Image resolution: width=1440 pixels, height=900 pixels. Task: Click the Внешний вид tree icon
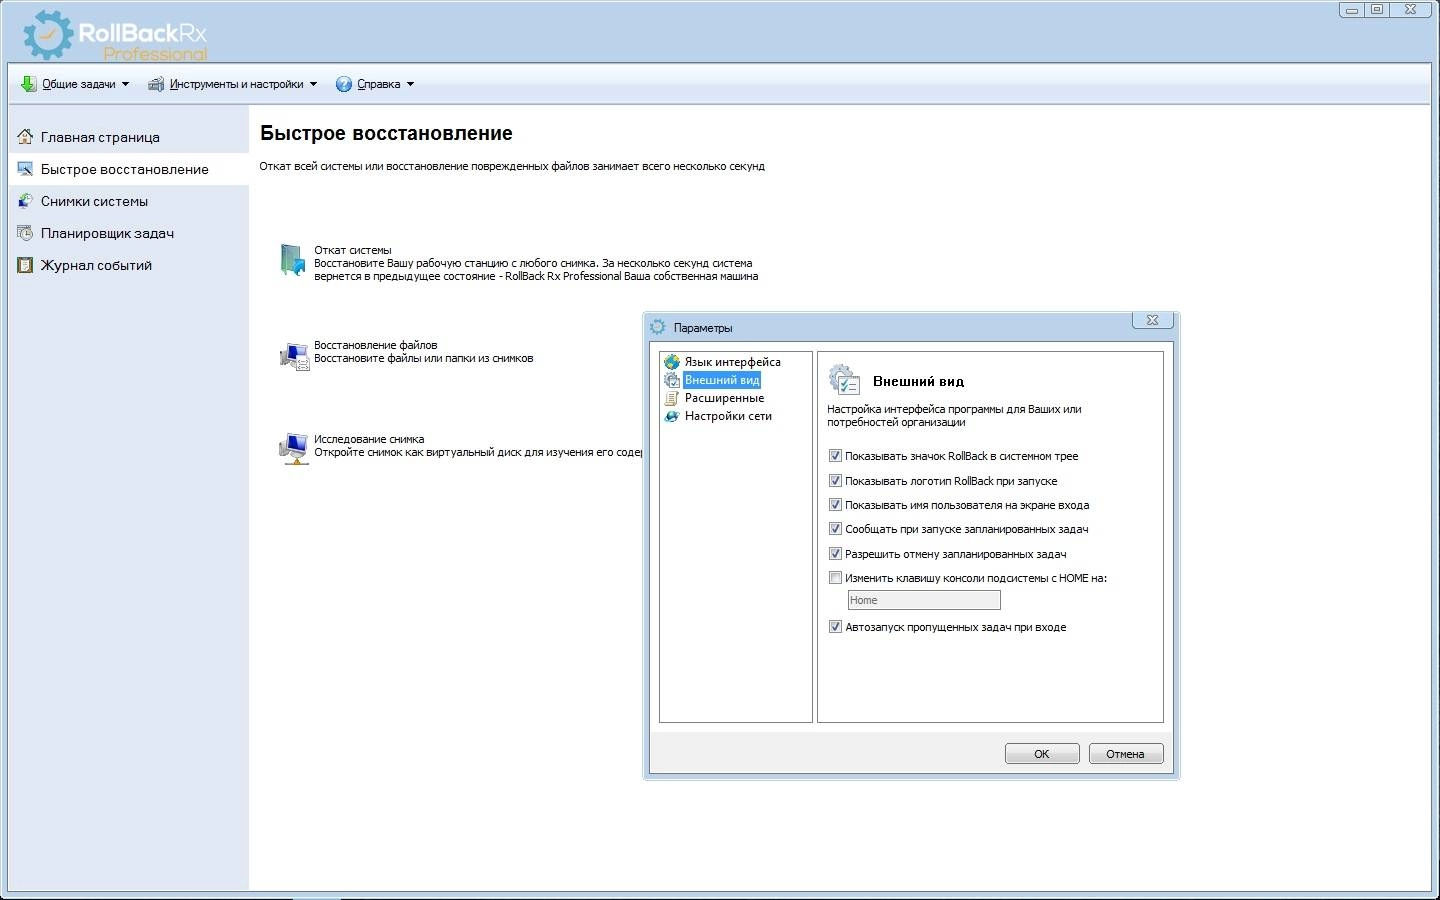coord(672,380)
